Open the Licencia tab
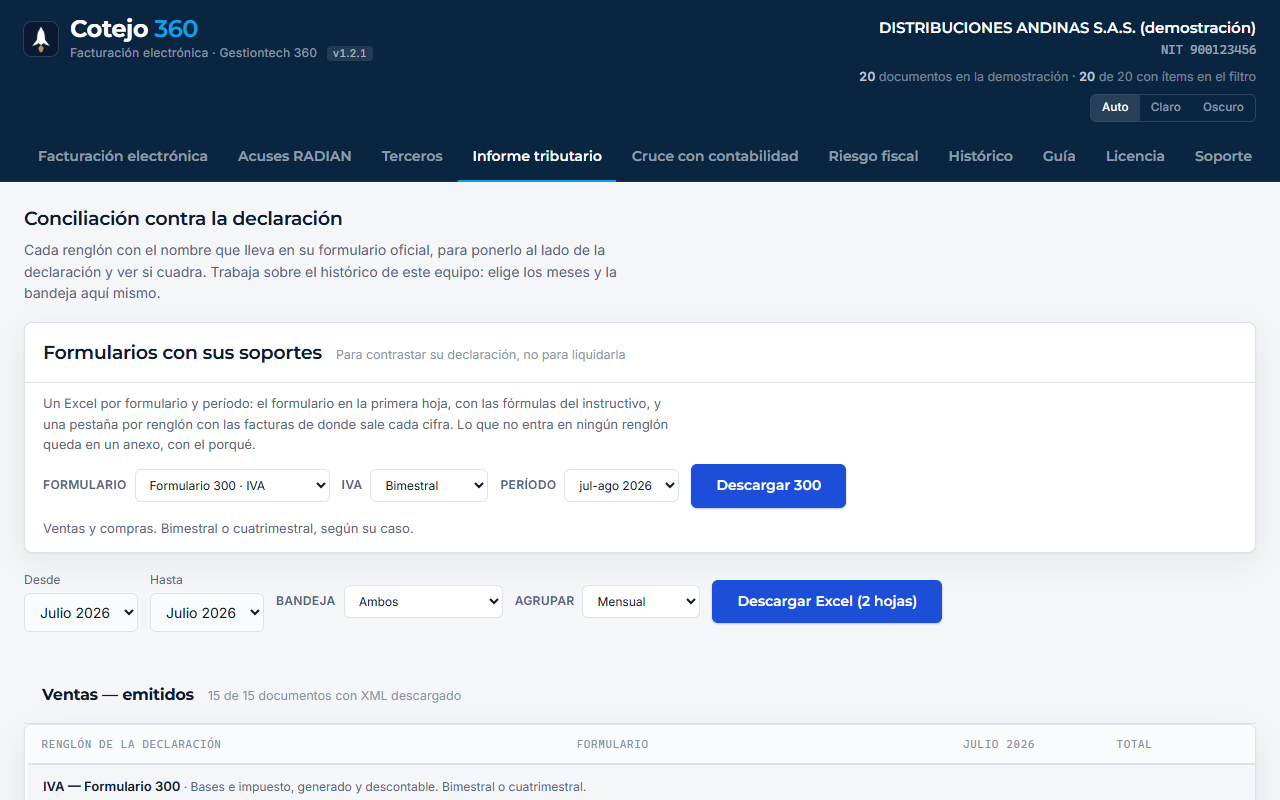Viewport: 1280px width, 800px height. point(1135,156)
